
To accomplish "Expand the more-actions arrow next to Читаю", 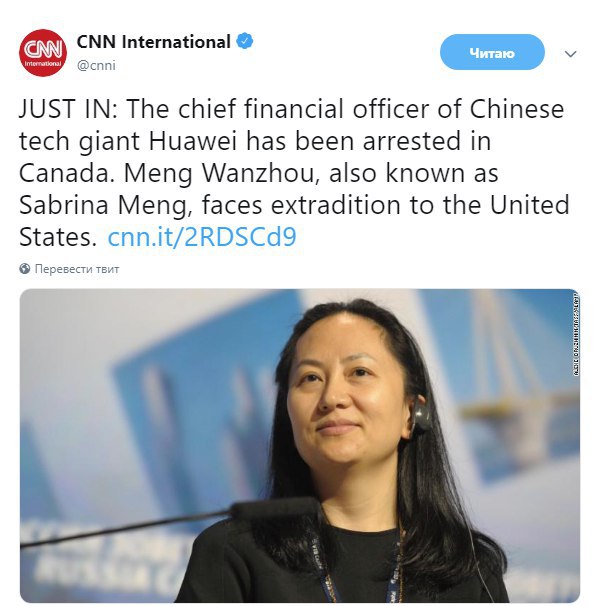I will click(570, 54).
